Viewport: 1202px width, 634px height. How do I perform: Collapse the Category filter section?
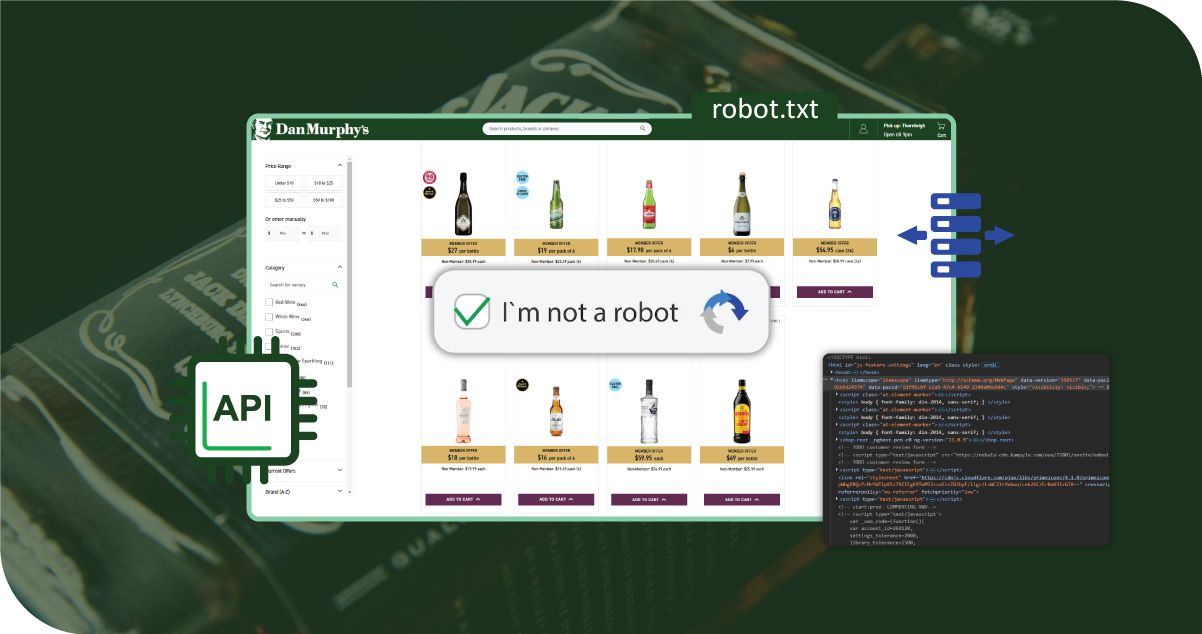tap(339, 268)
